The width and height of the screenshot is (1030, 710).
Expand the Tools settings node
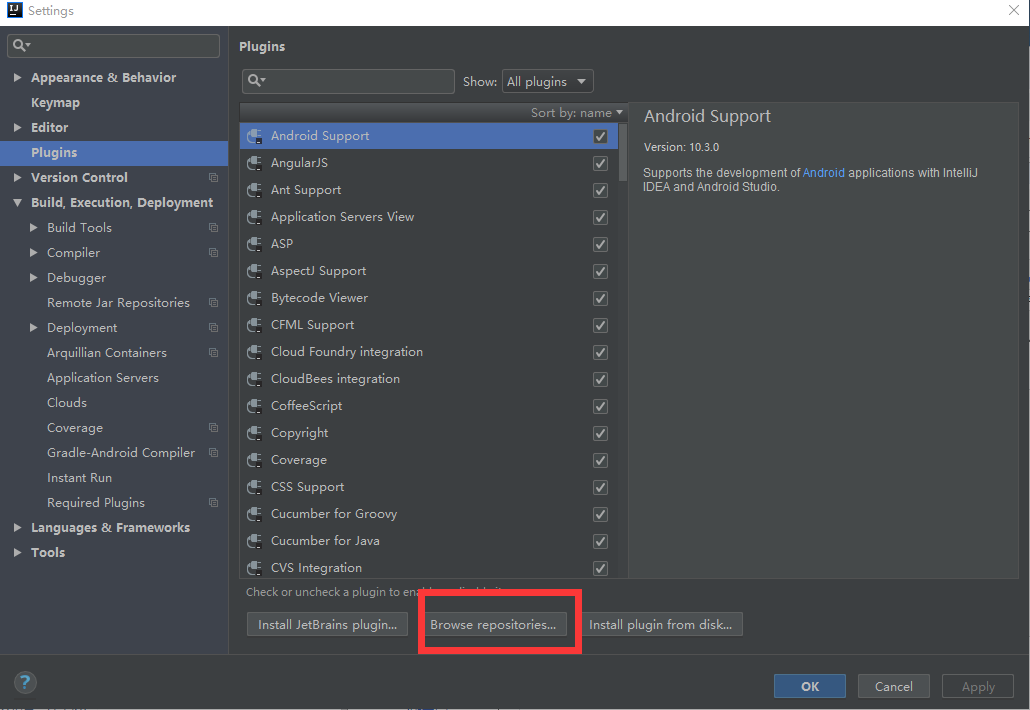(18, 552)
